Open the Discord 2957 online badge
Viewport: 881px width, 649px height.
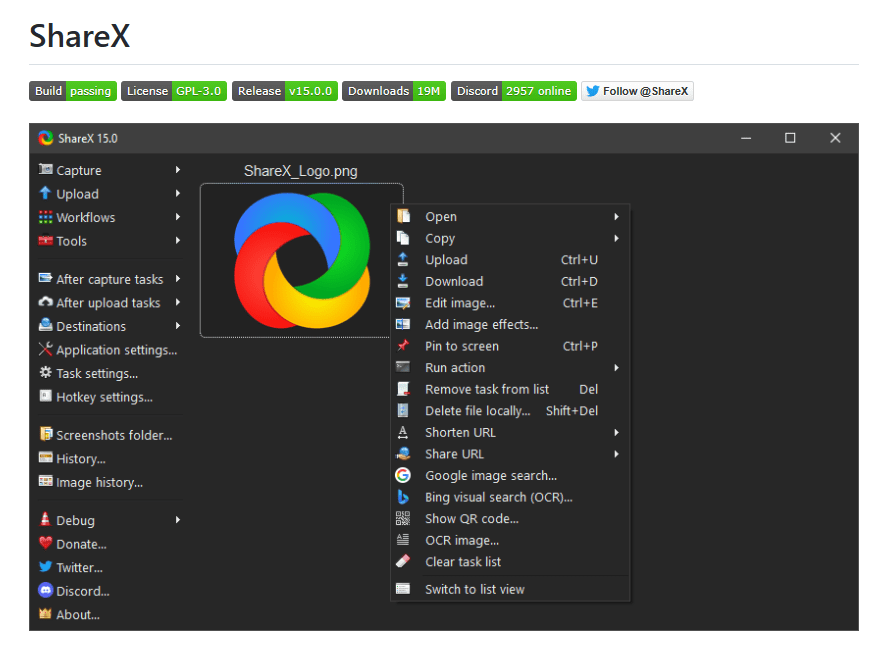[514, 91]
